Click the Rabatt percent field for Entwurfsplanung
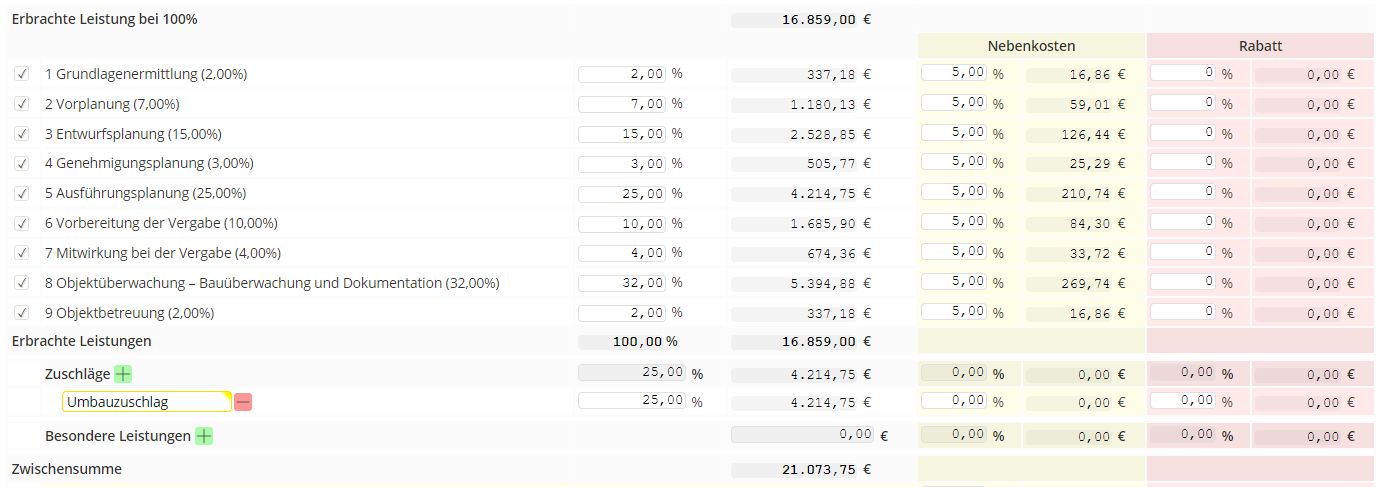 click(x=1183, y=133)
